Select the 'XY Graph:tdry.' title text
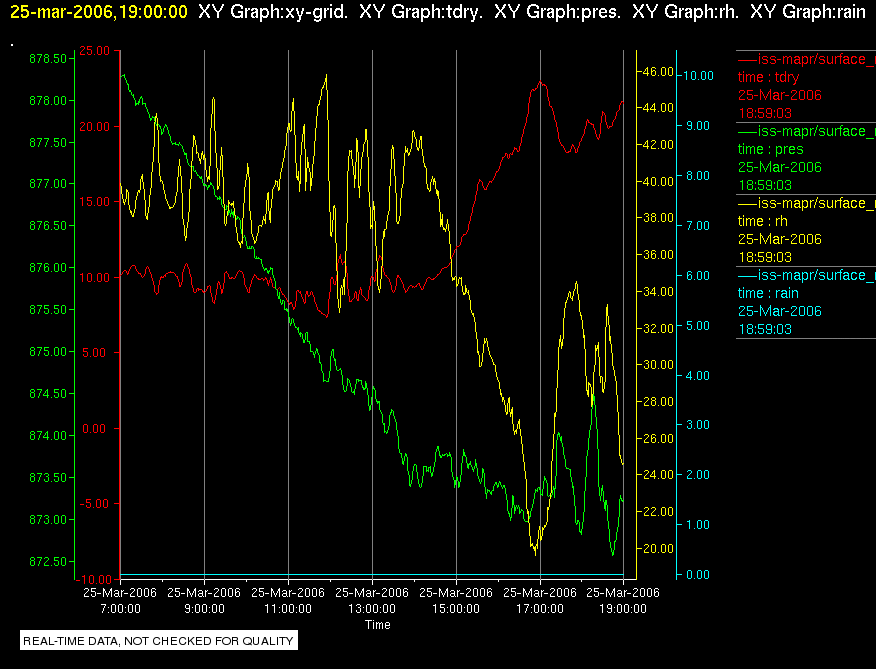Image resolution: width=876 pixels, height=669 pixels. (x=421, y=12)
